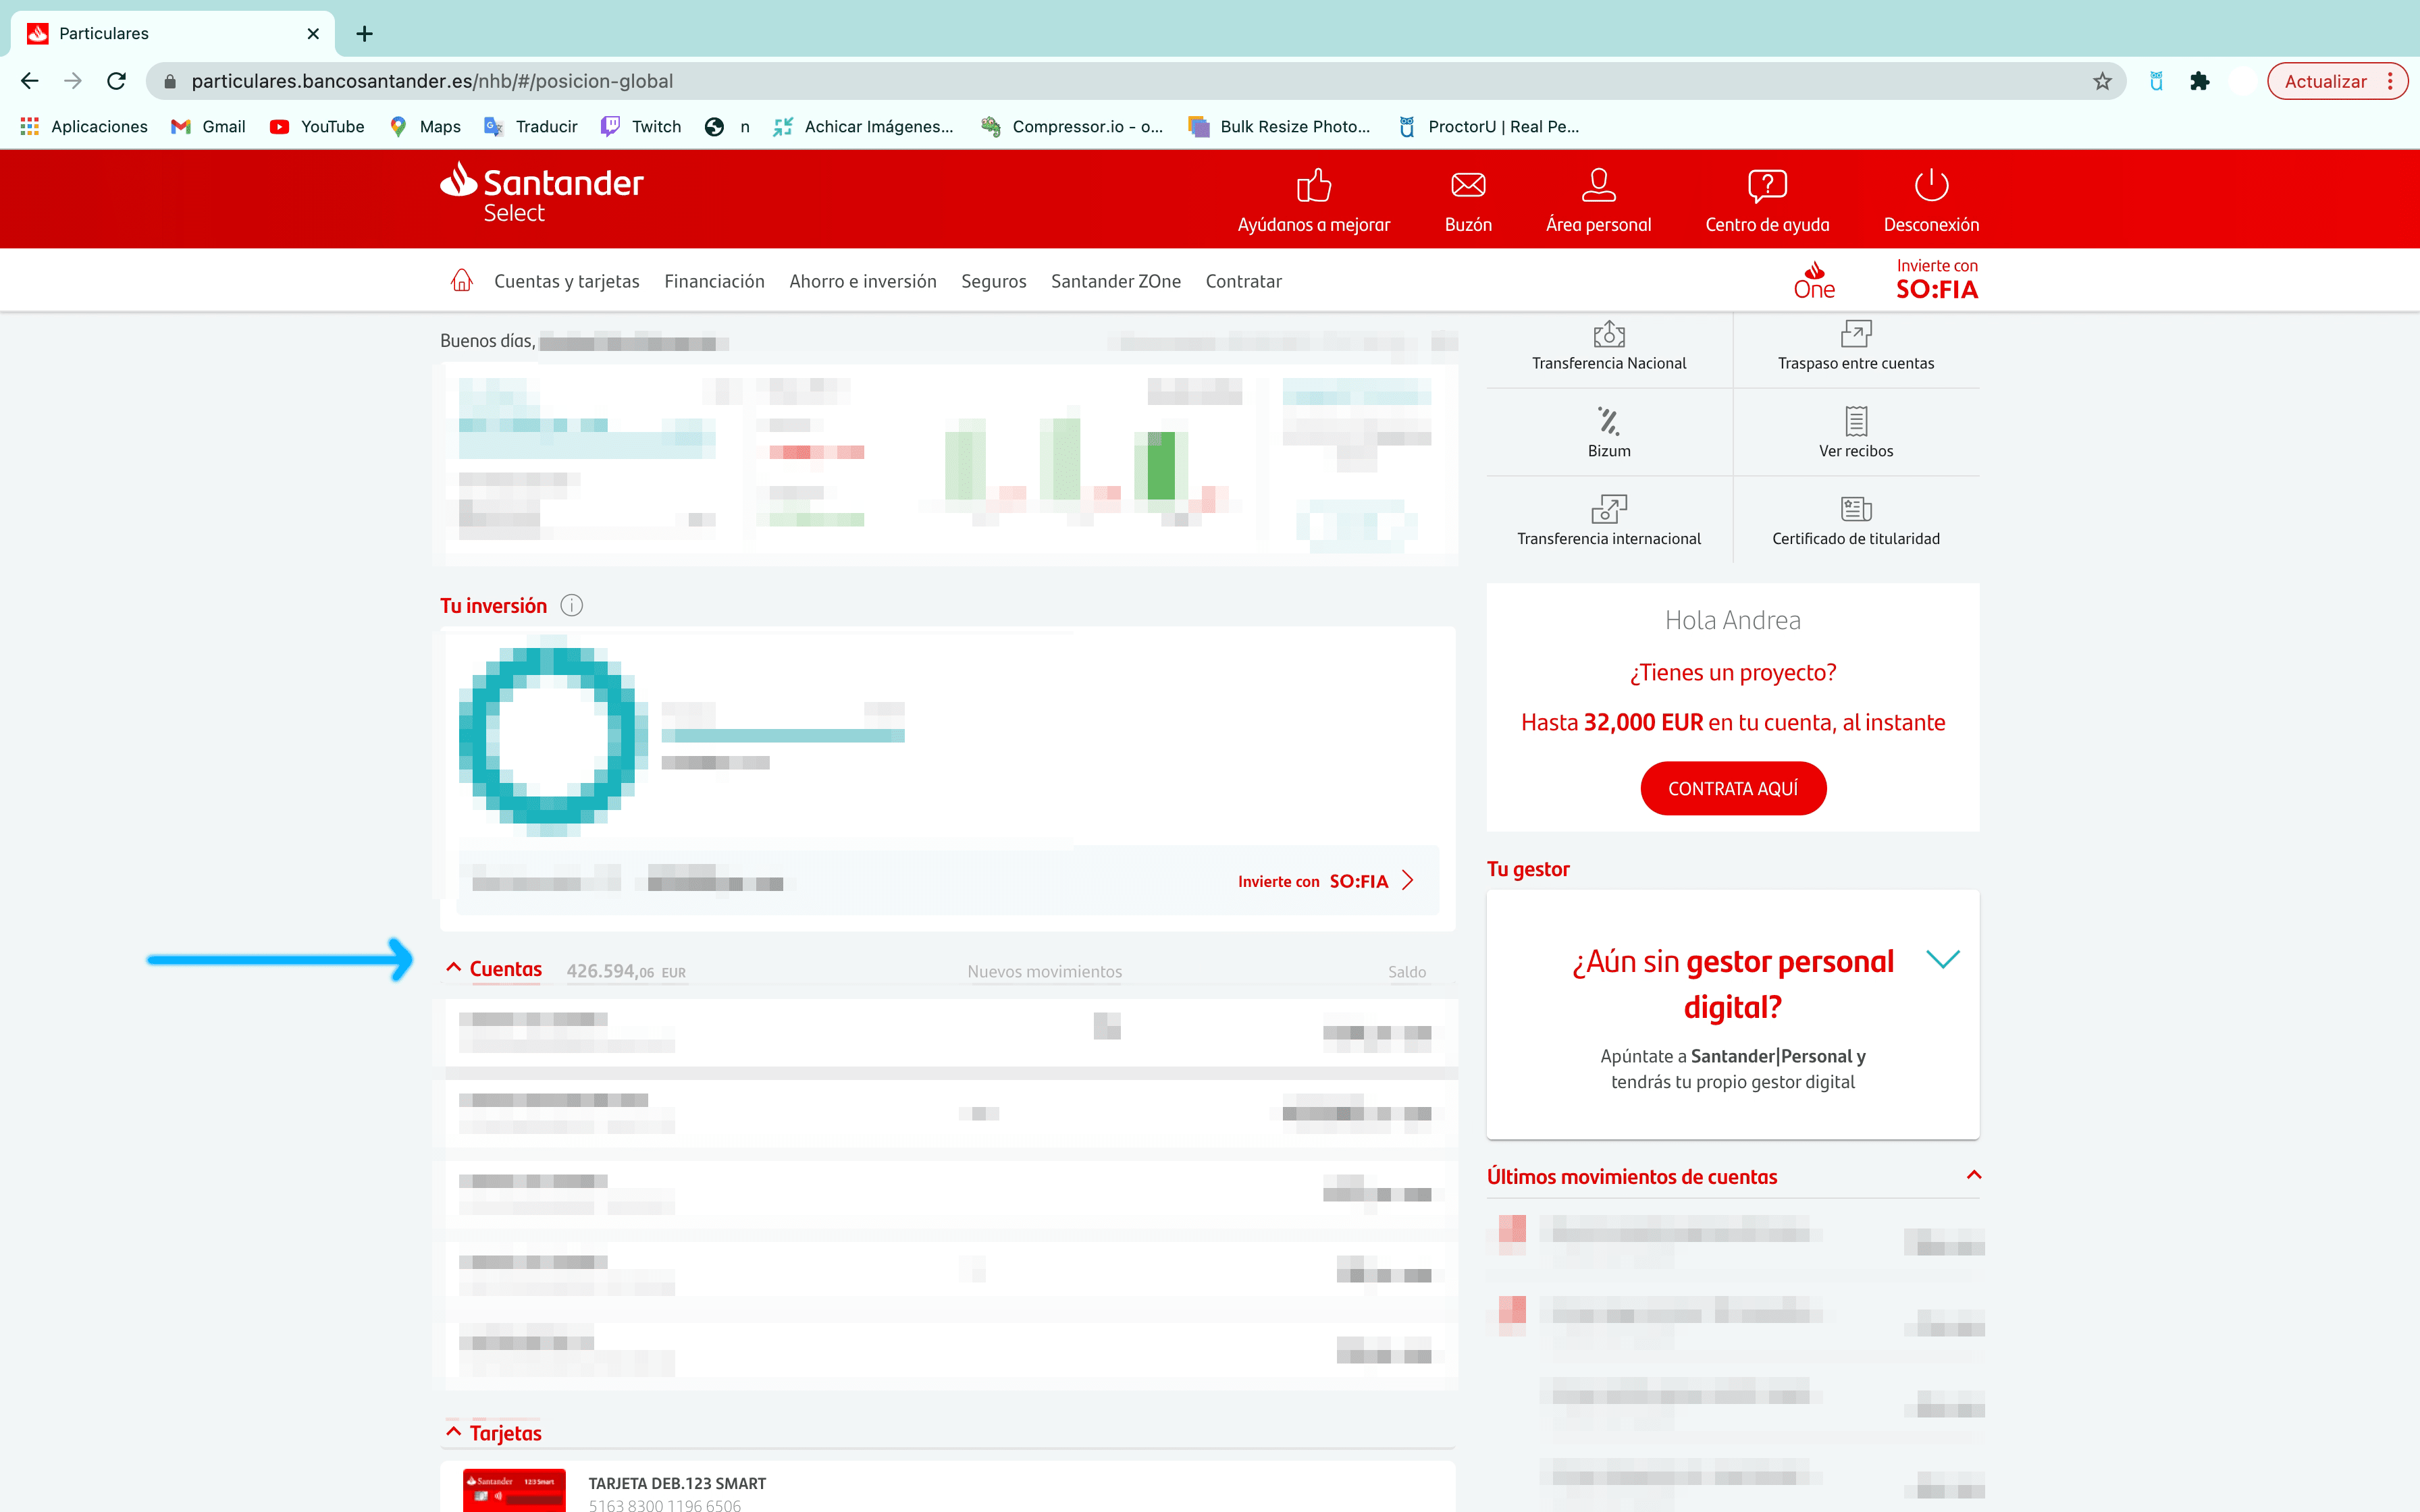Viewport: 2420px width, 1512px height.
Task: Go back in browser history
Action: pos(30,81)
